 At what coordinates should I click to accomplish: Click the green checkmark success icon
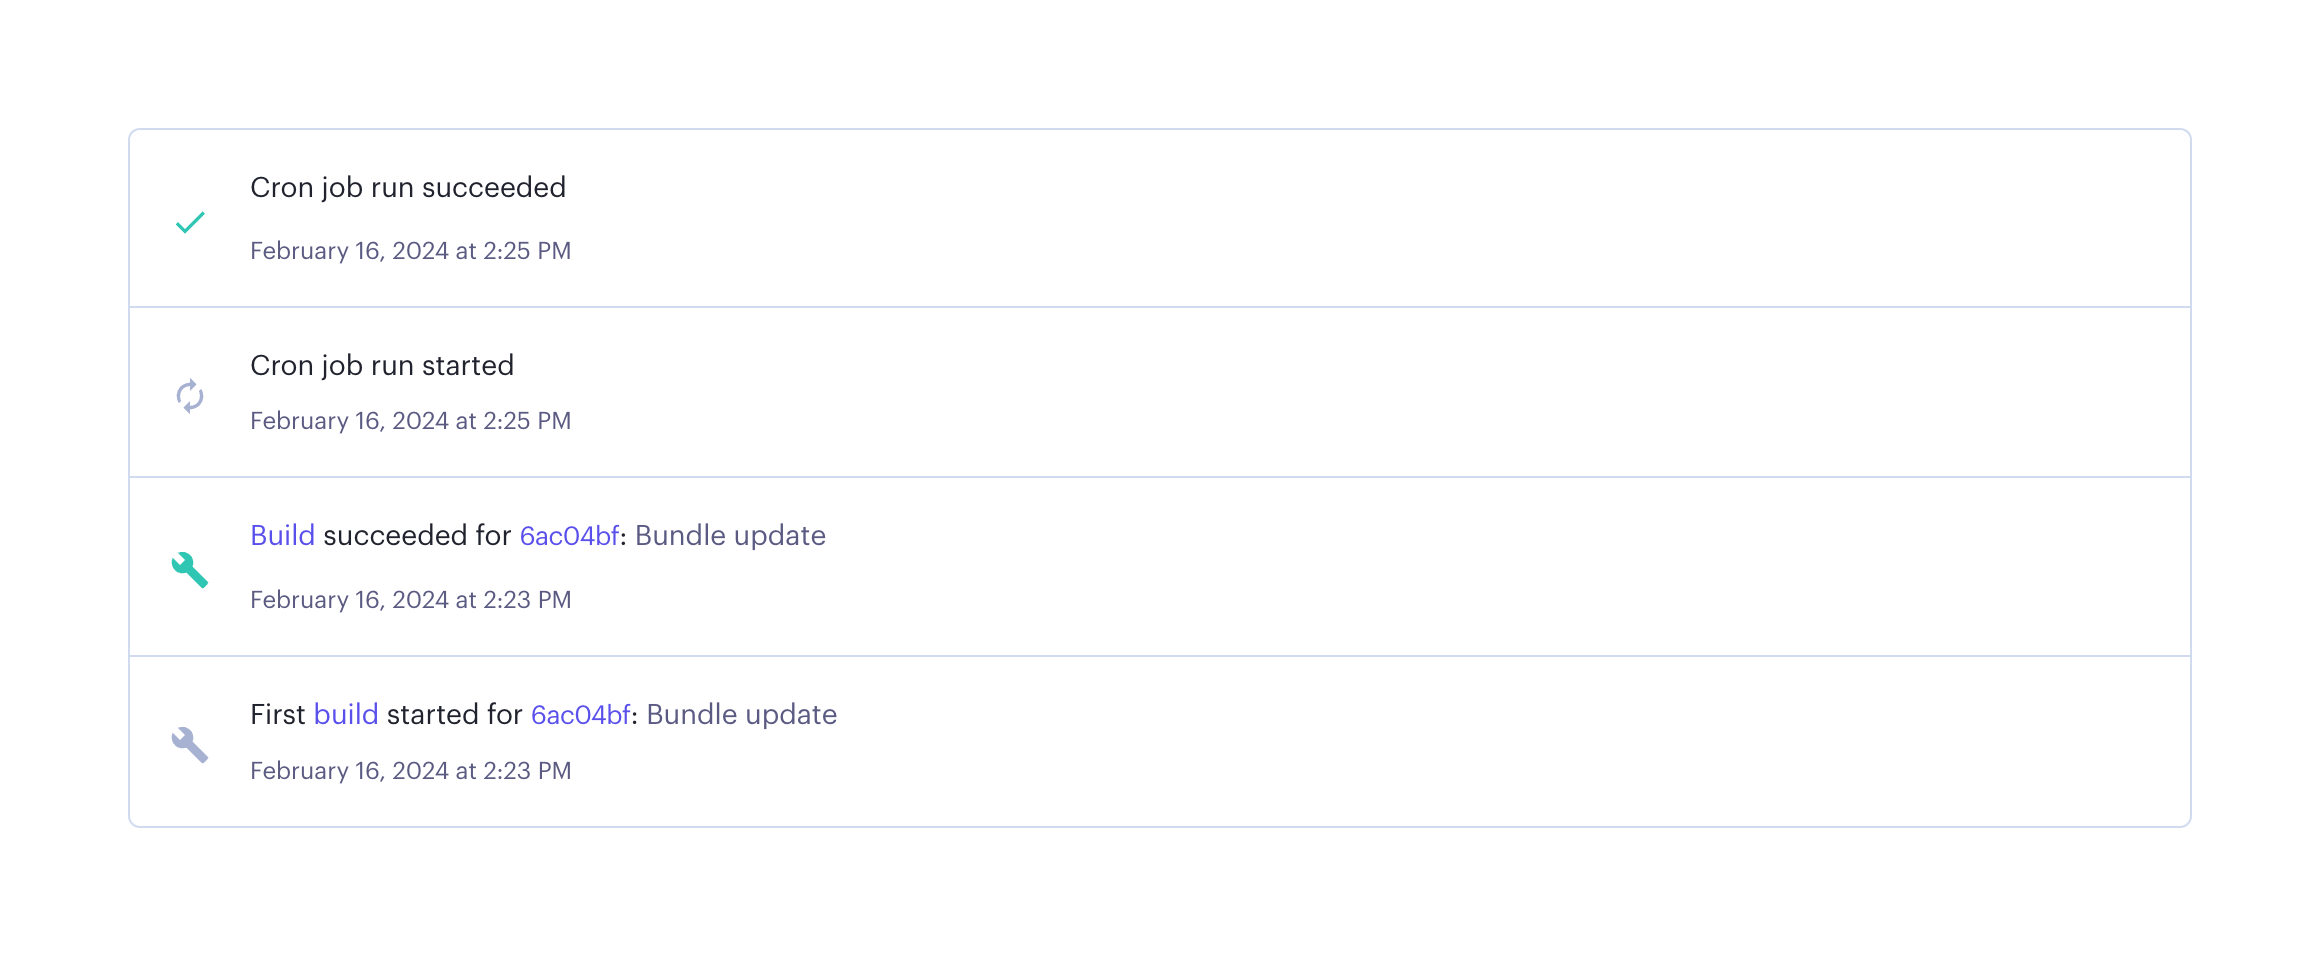190,222
